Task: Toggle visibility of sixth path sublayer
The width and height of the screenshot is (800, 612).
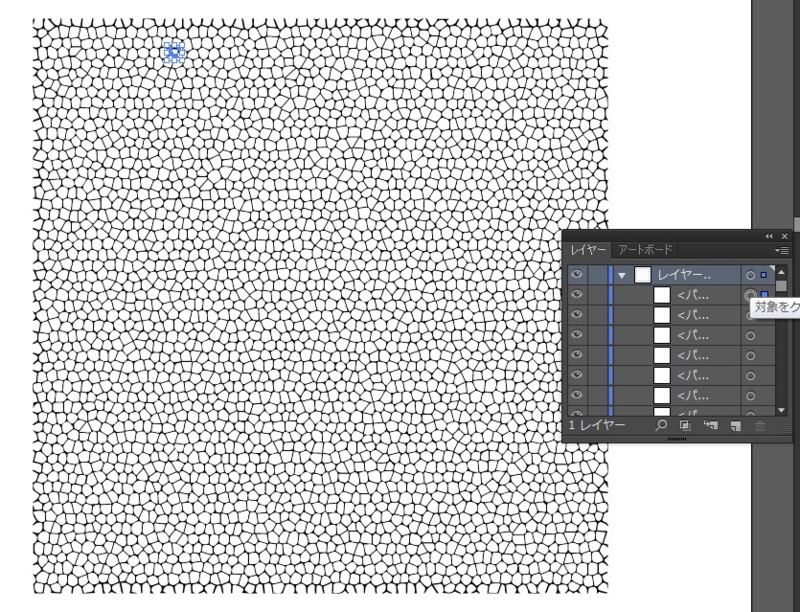Action: (x=577, y=395)
